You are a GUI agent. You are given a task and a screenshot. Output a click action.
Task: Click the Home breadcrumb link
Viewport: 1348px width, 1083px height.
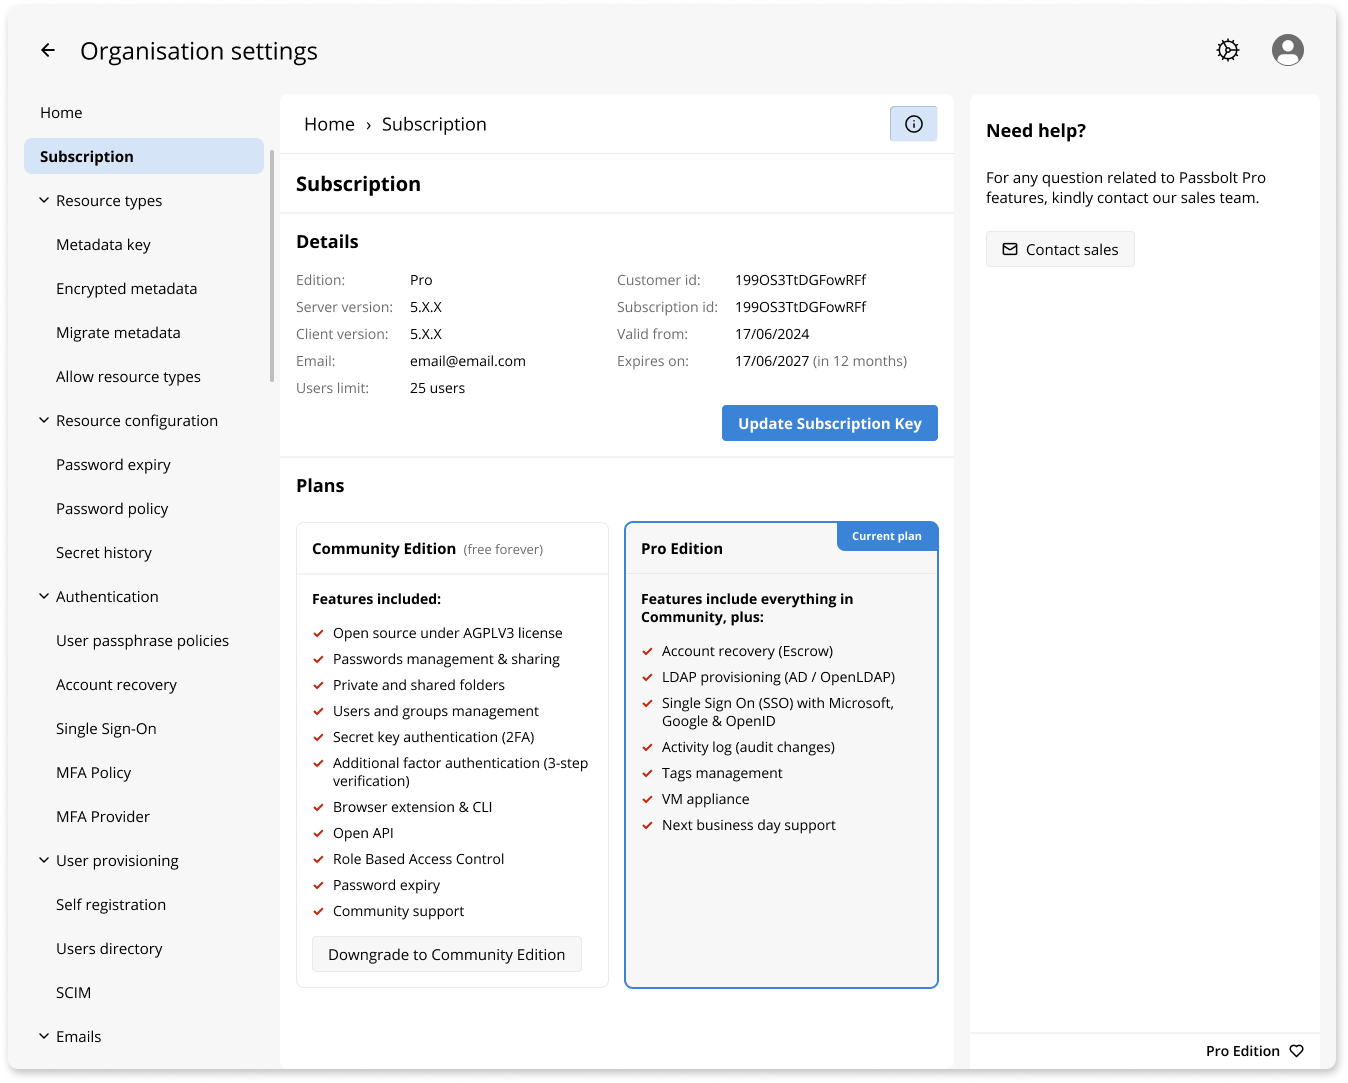coord(329,124)
